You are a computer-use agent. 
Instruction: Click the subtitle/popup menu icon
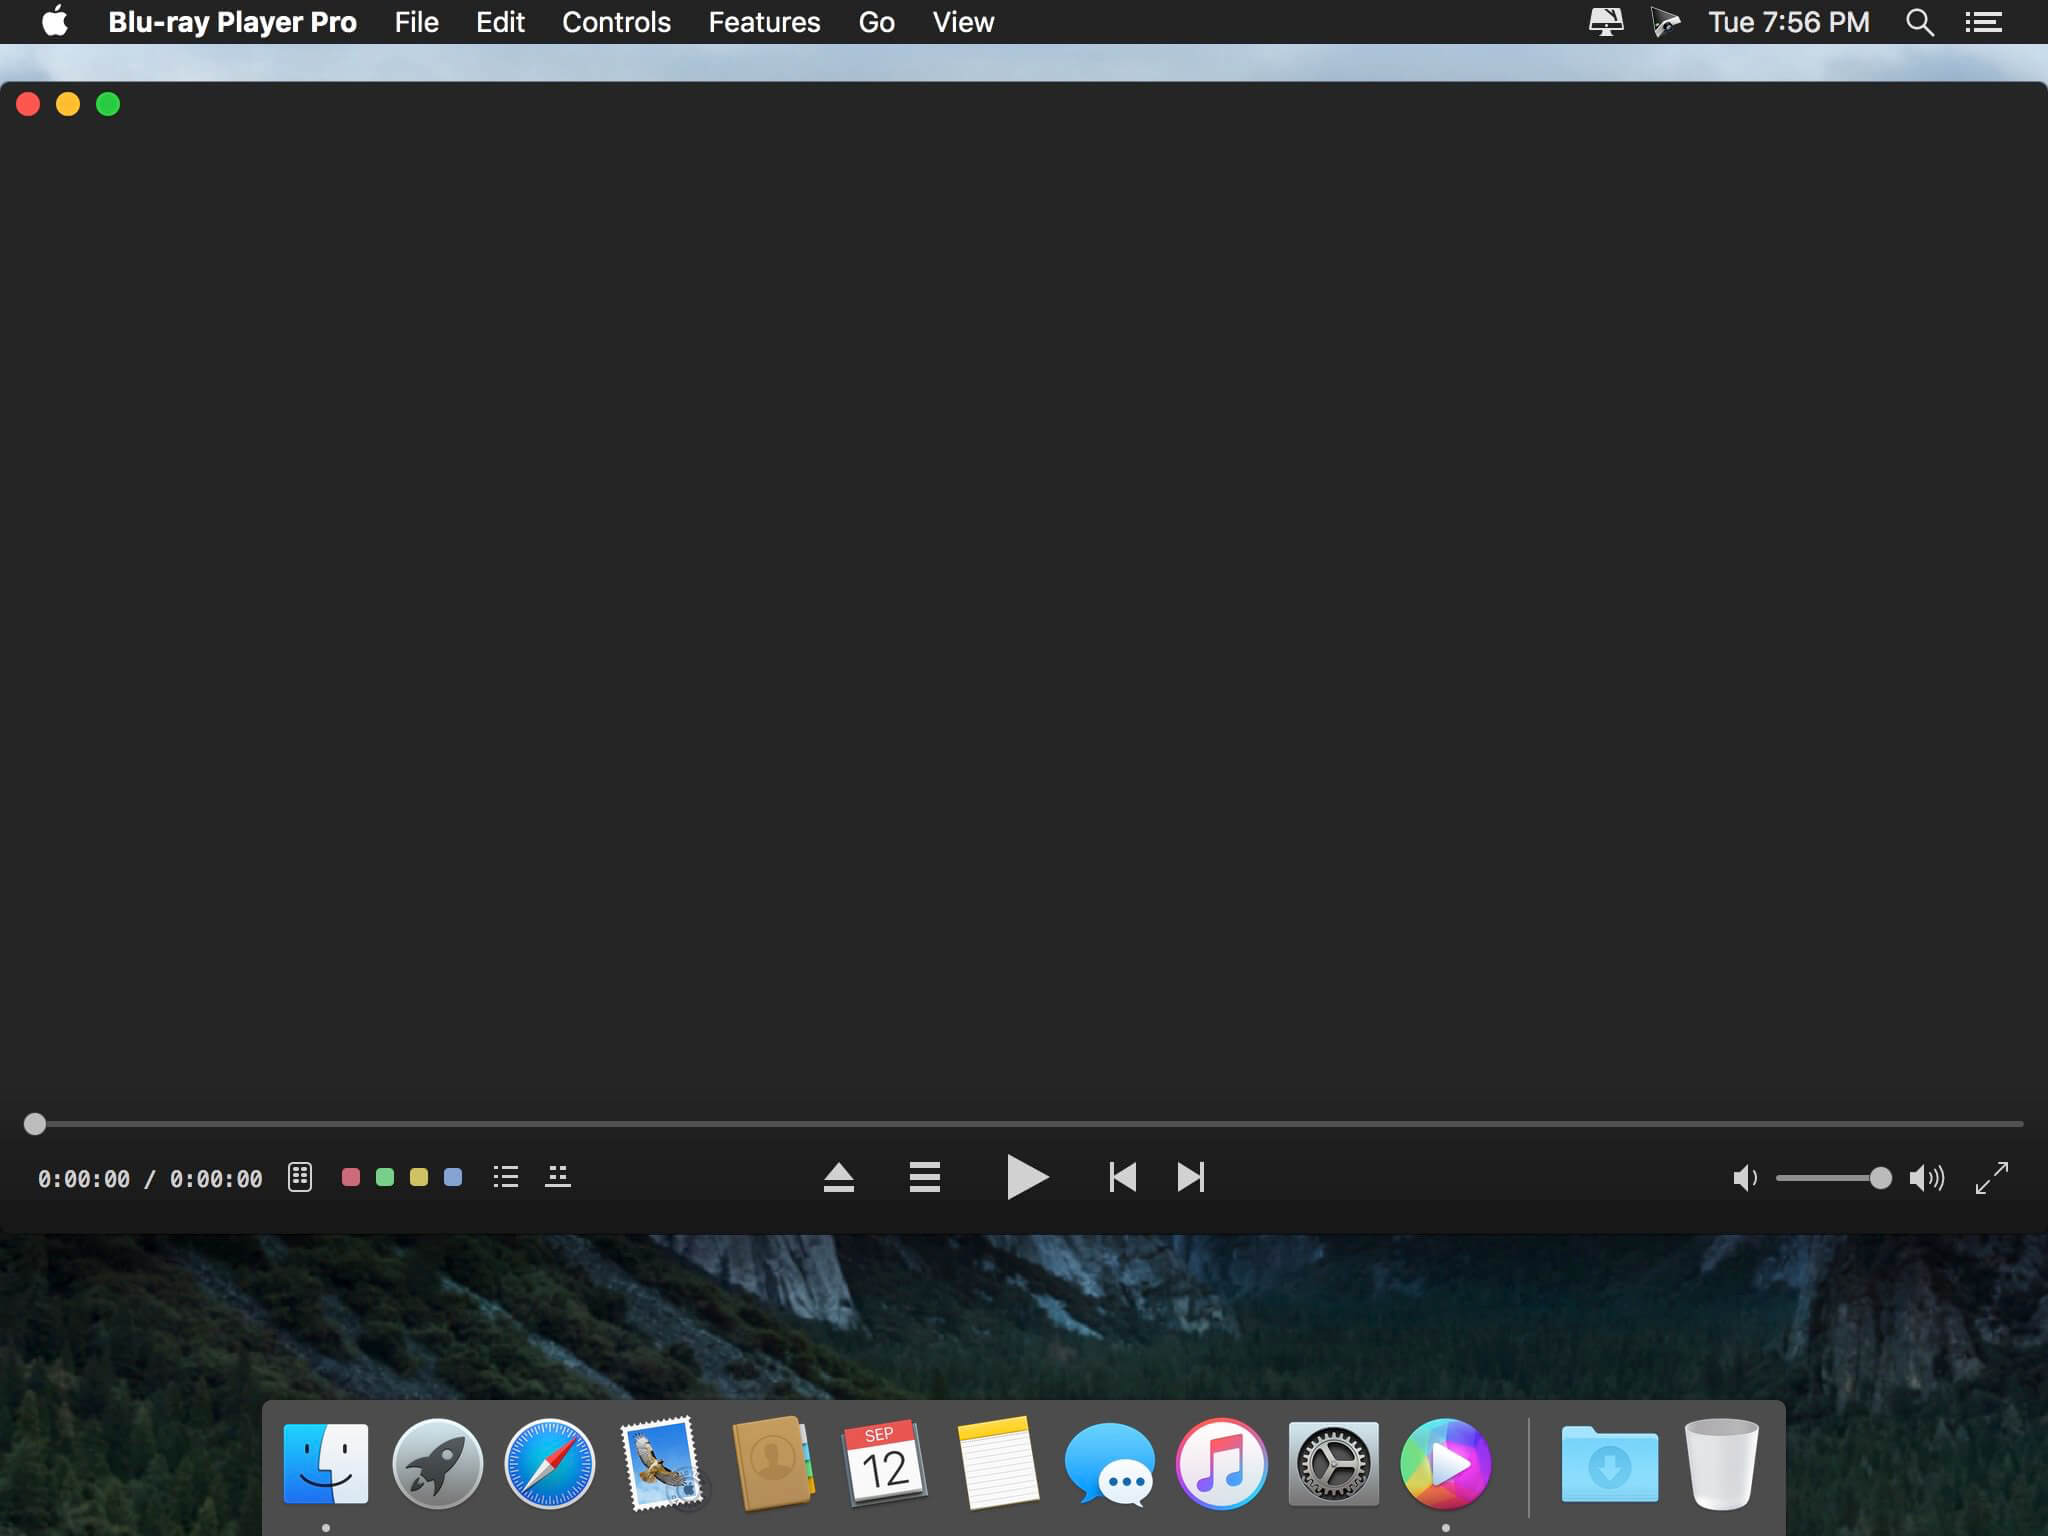[x=557, y=1177]
